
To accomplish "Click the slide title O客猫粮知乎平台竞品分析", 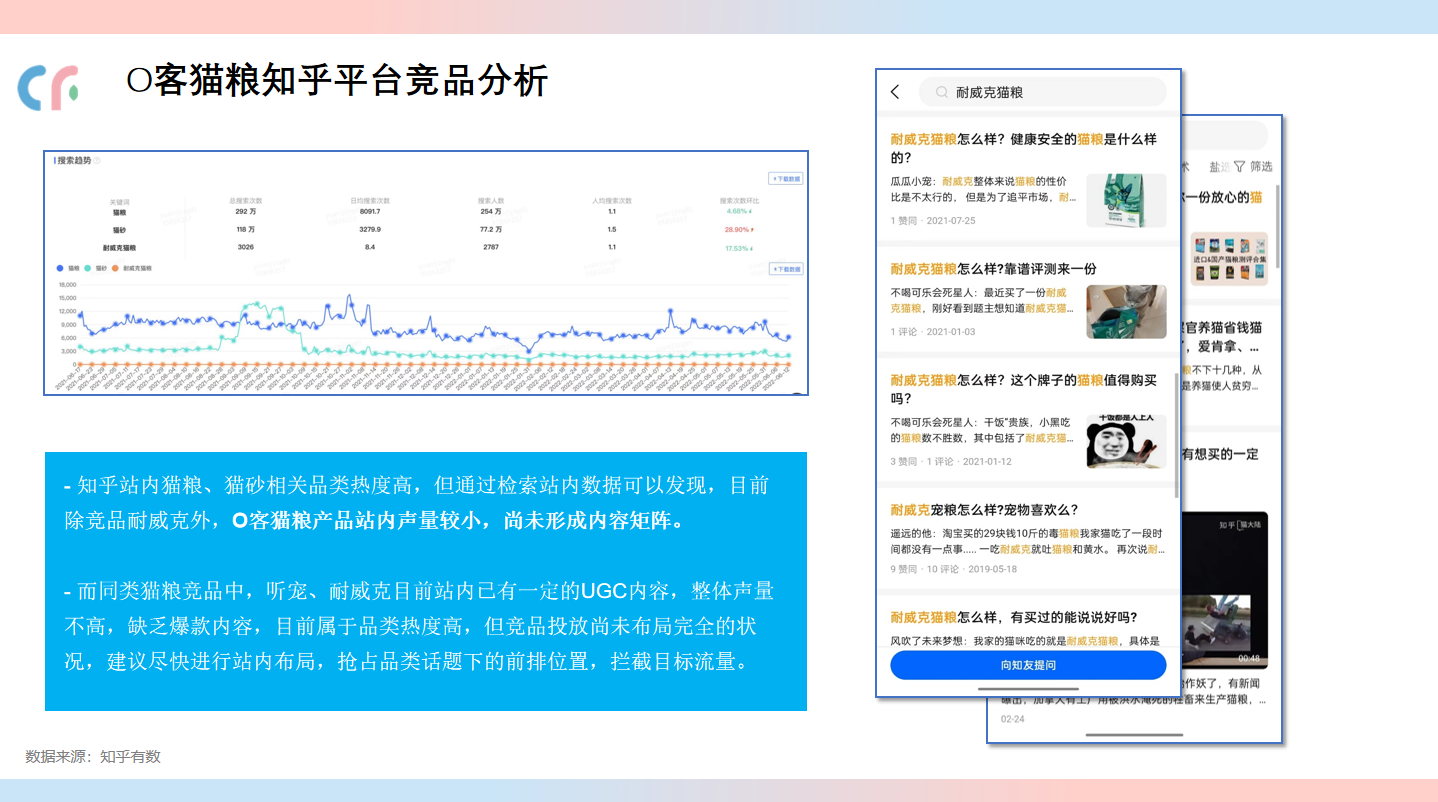I will coord(338,80).
